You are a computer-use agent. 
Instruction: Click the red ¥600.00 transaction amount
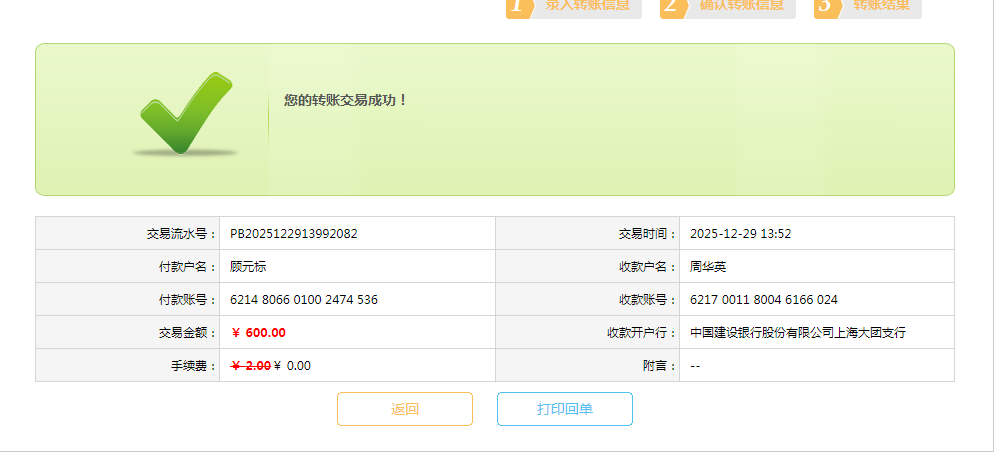click(x=258, y=333)
